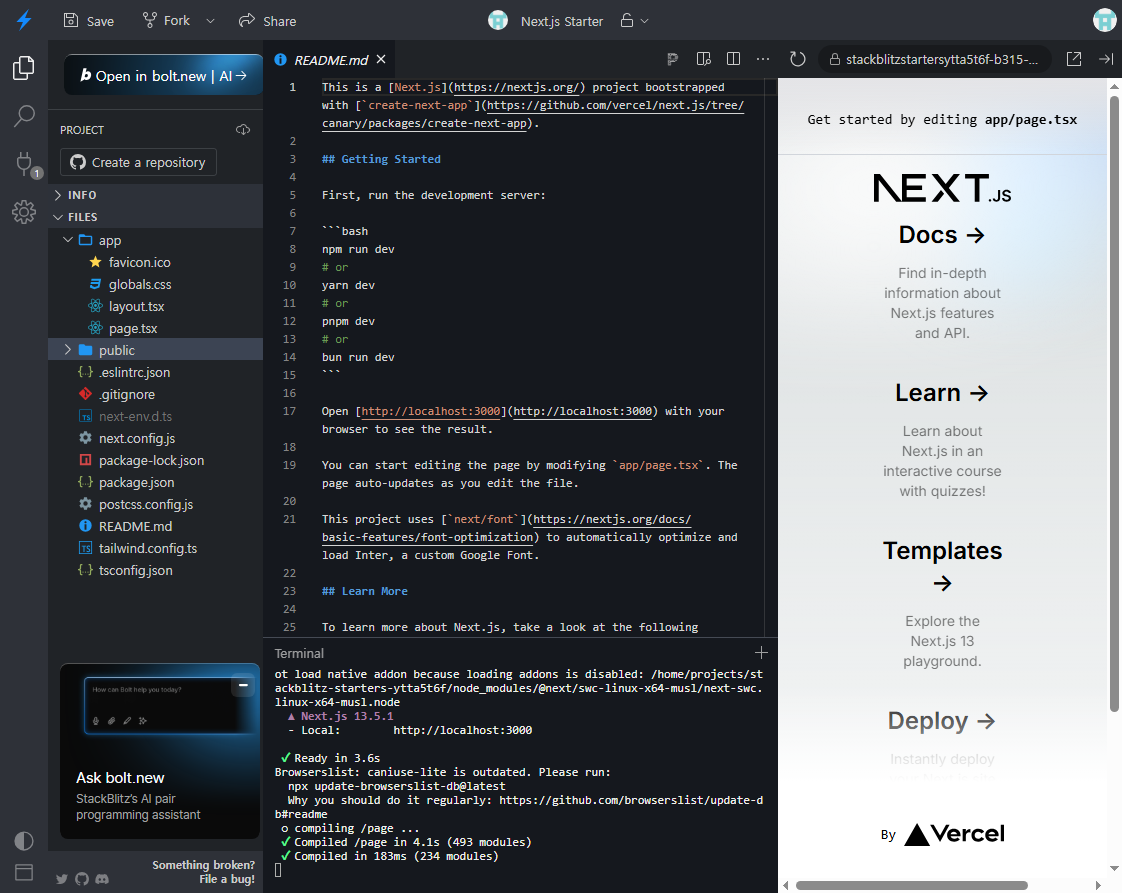Collapse the FILES section
This screenshot has width=1122, height=893.
tap(155, 217)
